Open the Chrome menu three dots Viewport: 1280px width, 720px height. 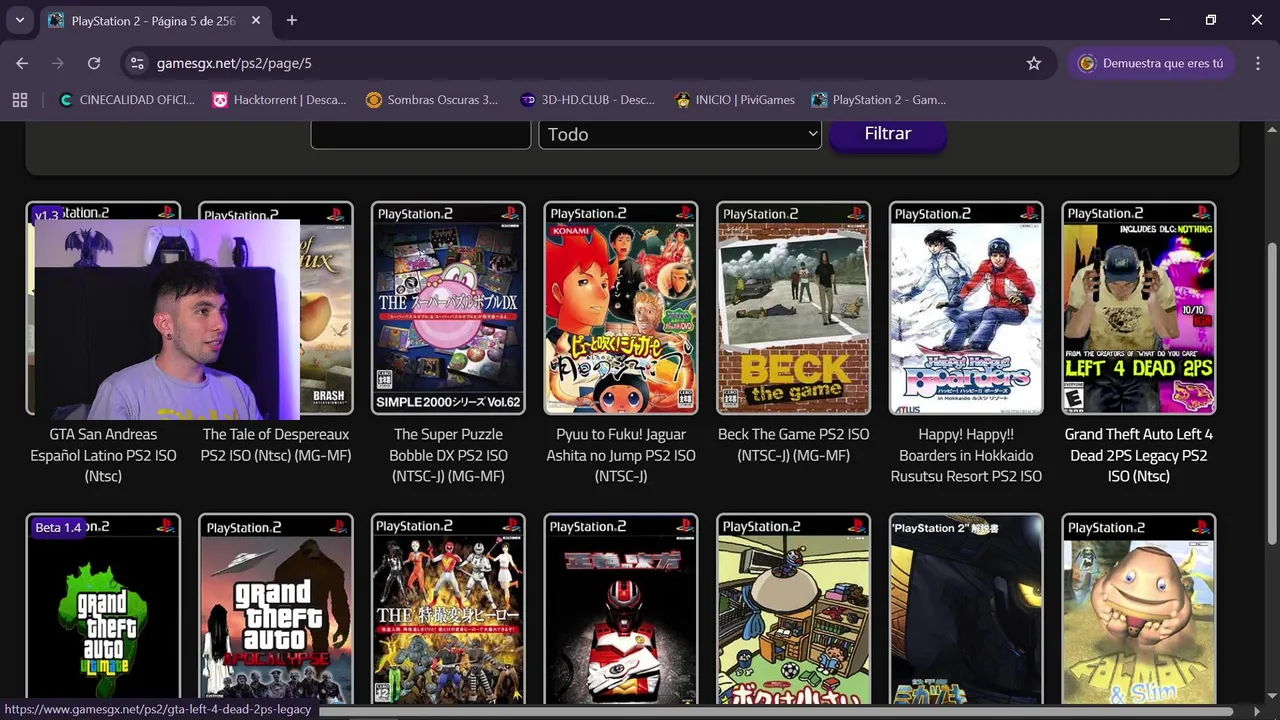(x=1257, y=63)
